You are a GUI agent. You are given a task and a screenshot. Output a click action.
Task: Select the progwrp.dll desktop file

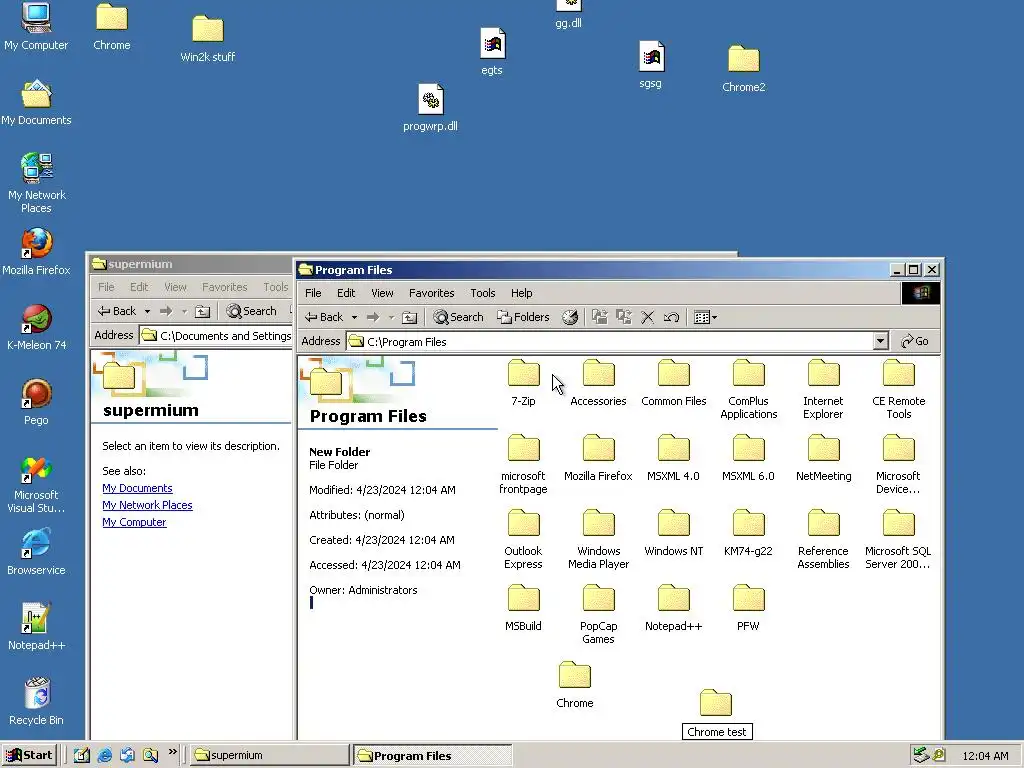(430, 108)
